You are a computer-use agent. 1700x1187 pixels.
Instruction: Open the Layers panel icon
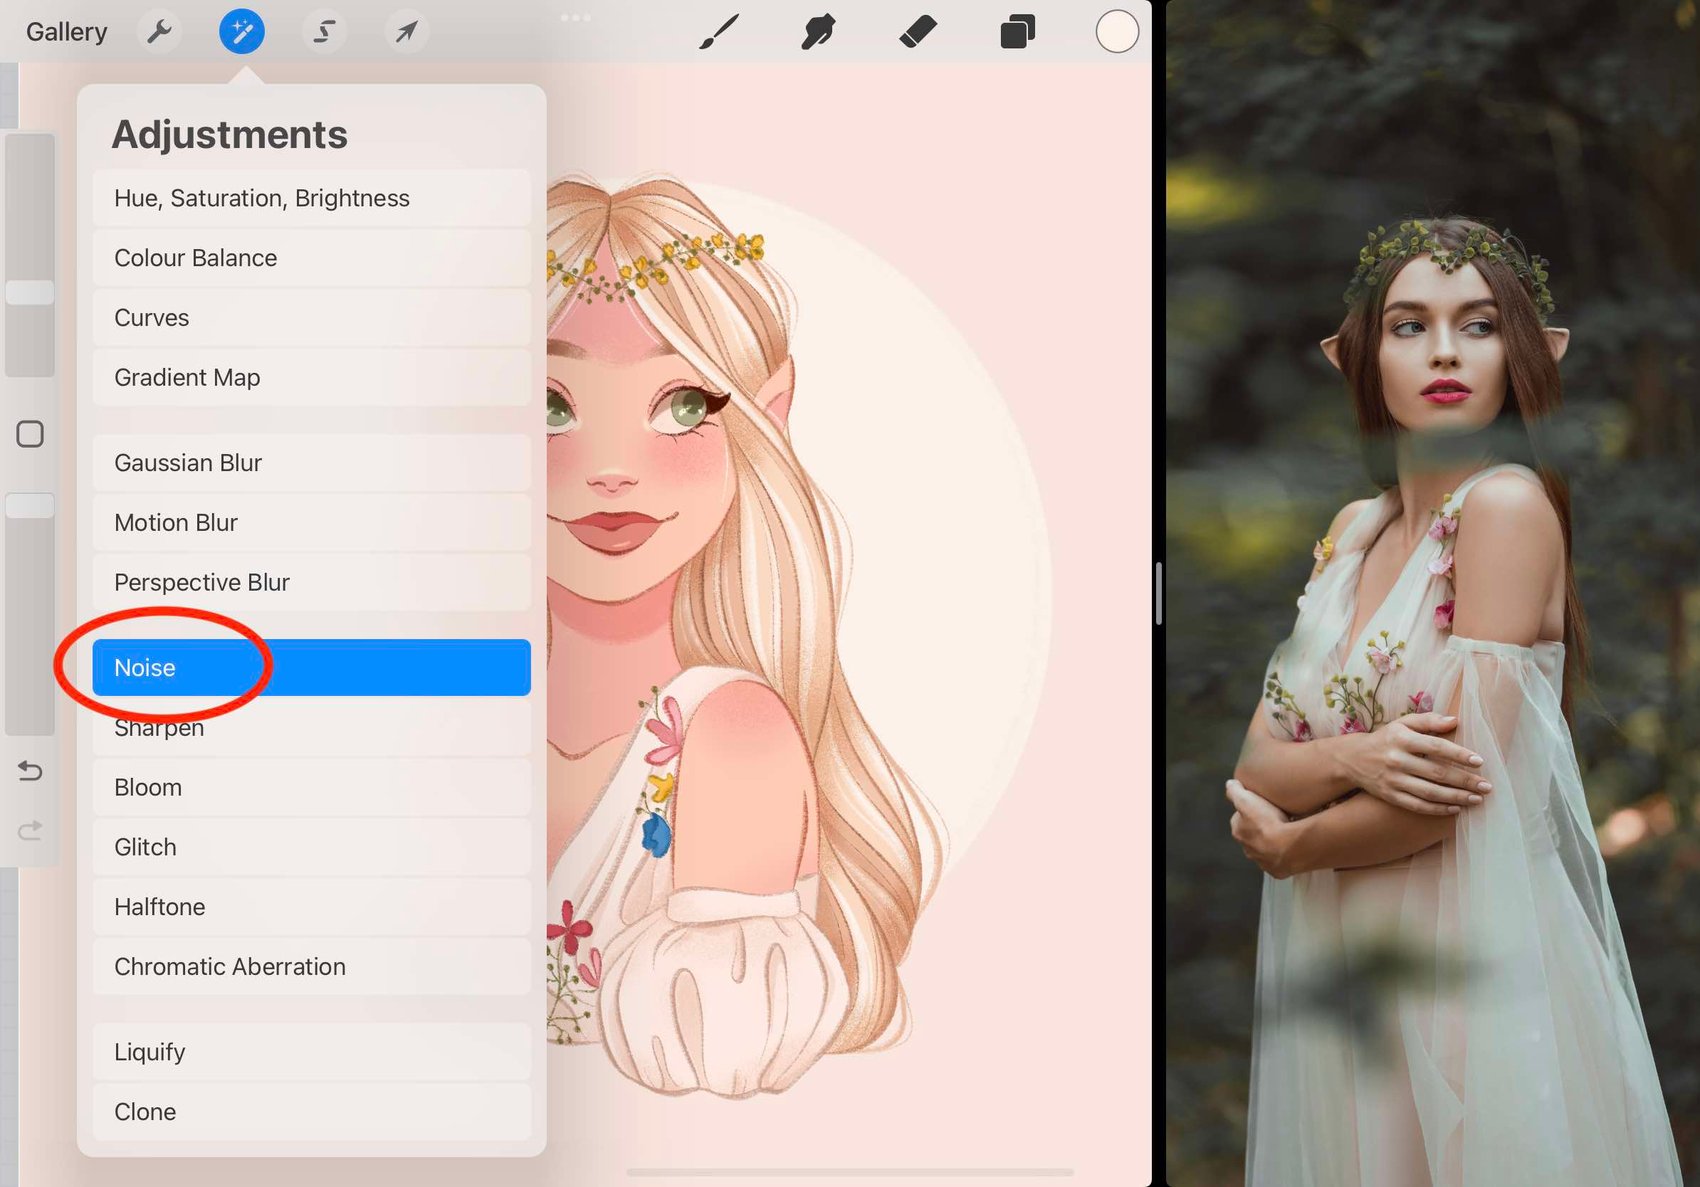coord(1017,32)
